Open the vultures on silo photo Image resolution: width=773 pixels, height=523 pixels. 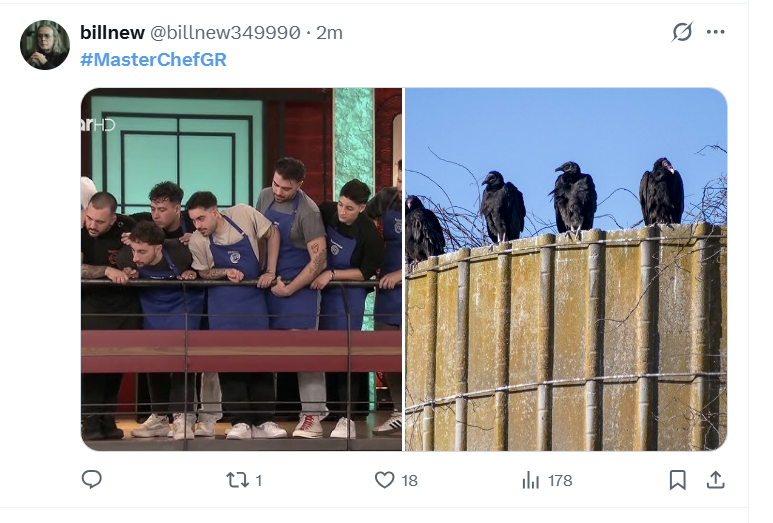point(566,269)
